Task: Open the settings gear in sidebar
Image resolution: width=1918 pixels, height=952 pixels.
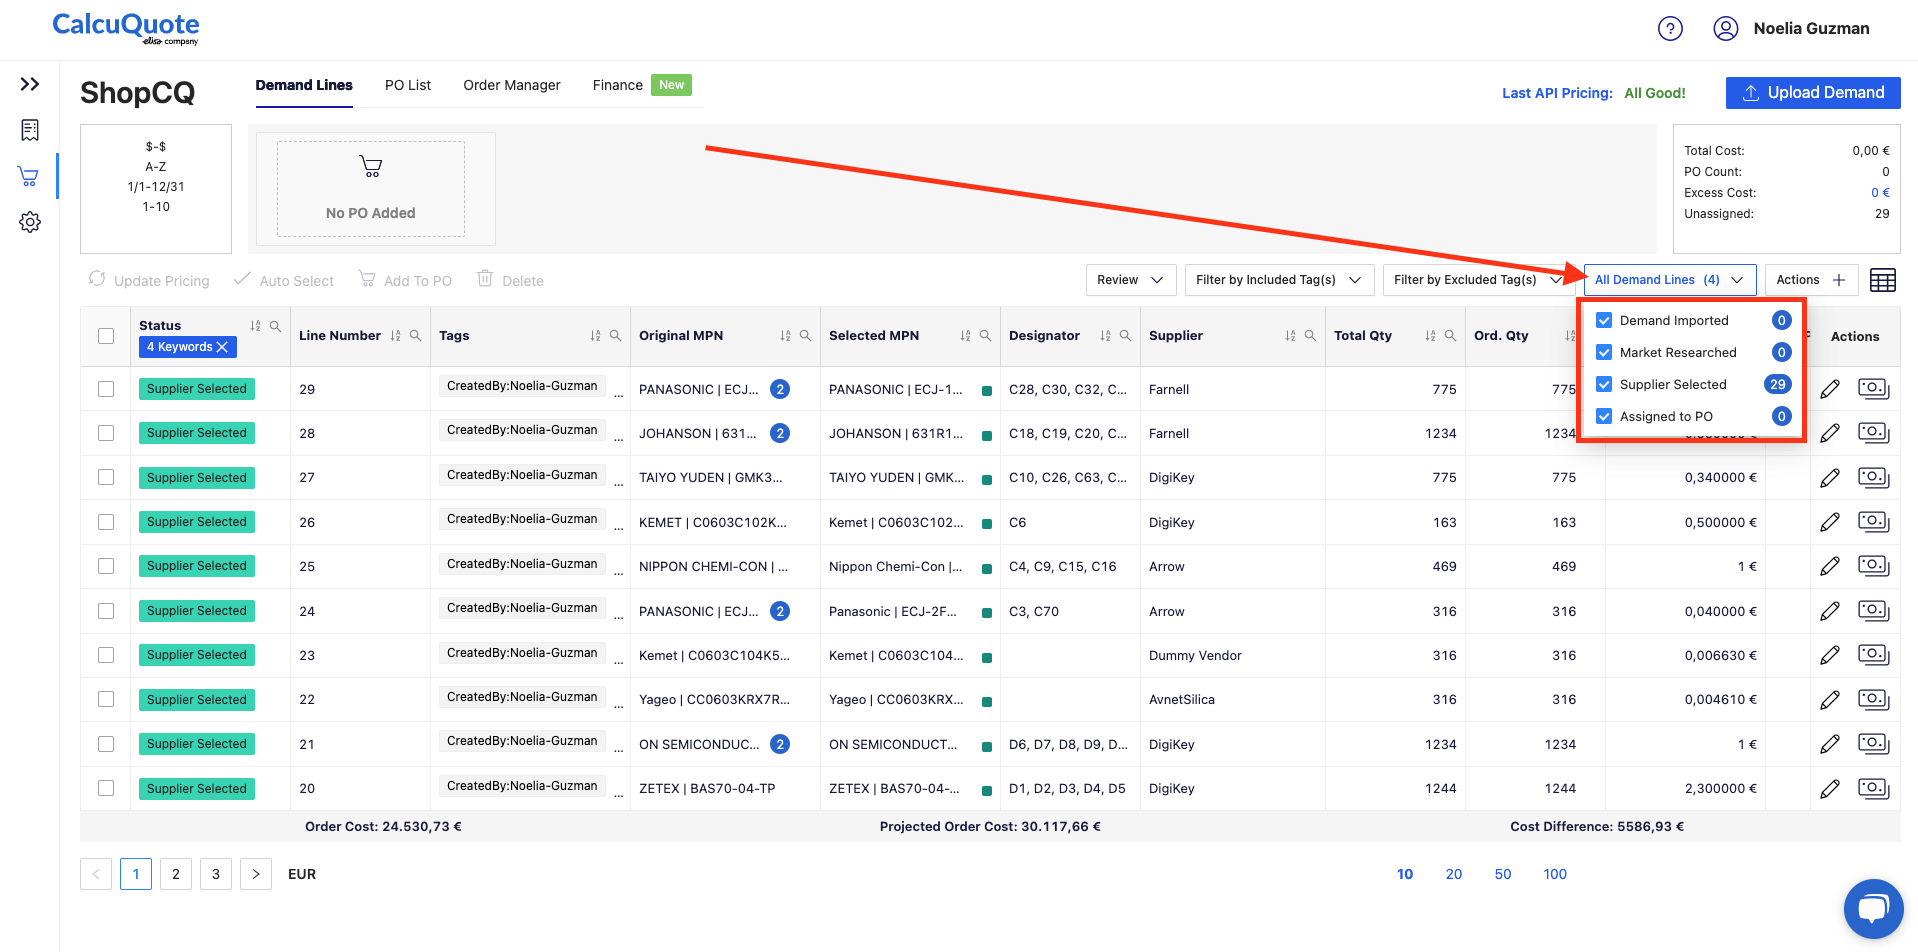Action: 30,222
